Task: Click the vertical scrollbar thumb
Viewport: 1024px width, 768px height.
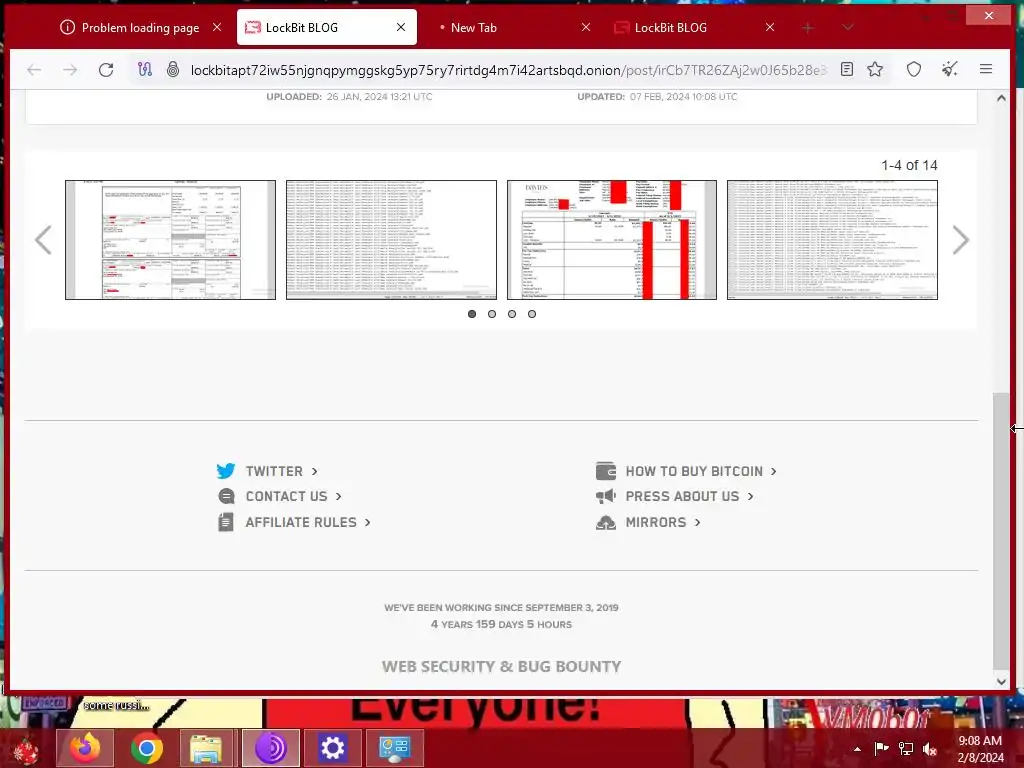Action: pyautogui.click(x=1000, y=530)
